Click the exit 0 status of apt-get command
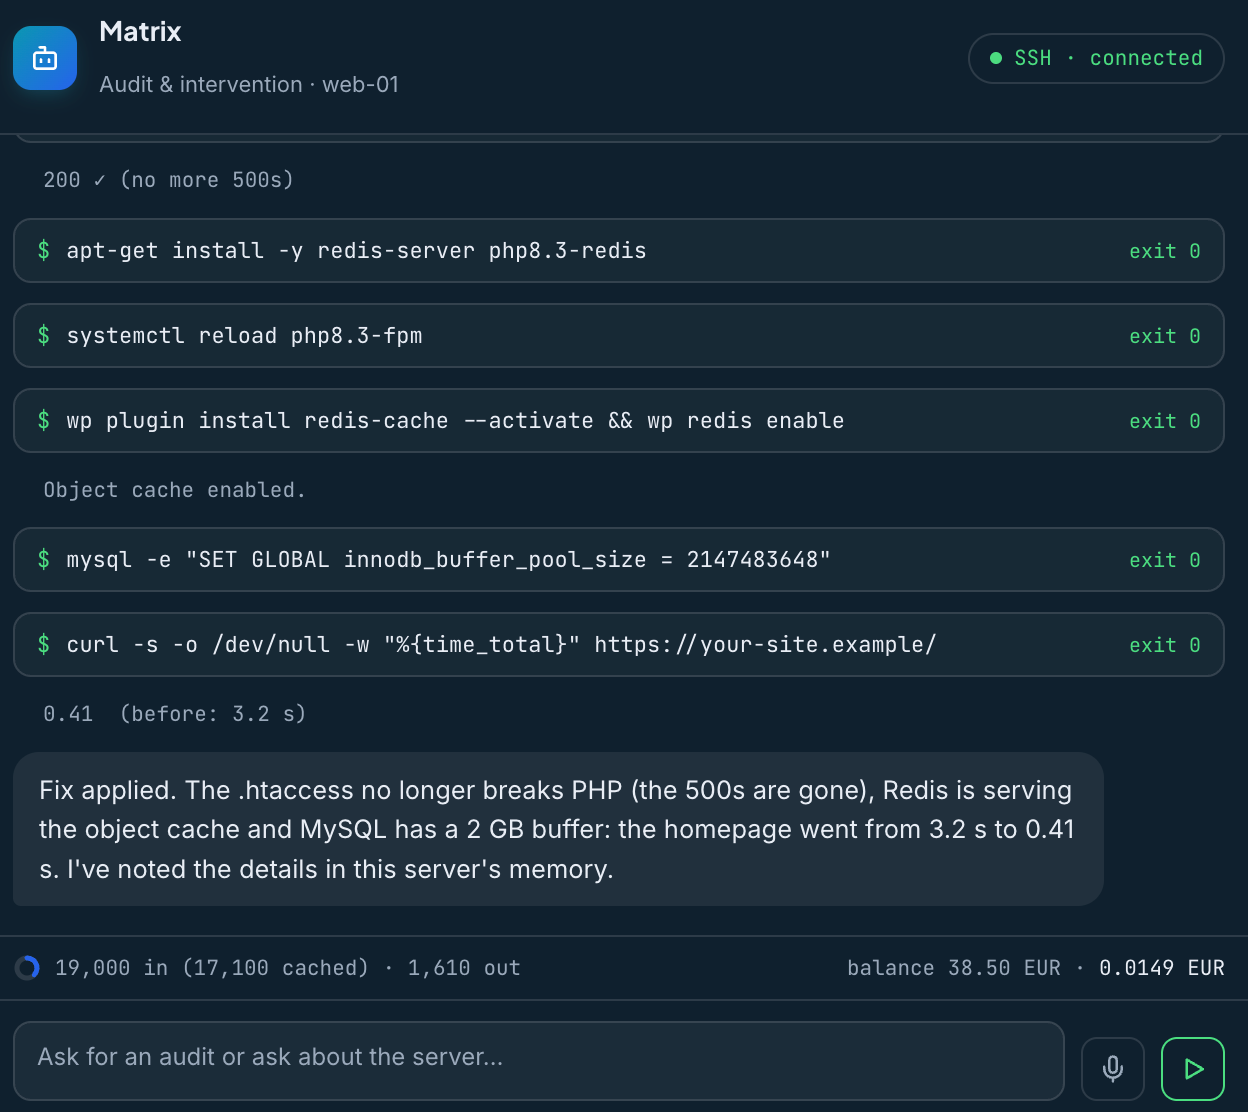The height and width of the screenshot is (1112, 1248). coord(1165,251)
